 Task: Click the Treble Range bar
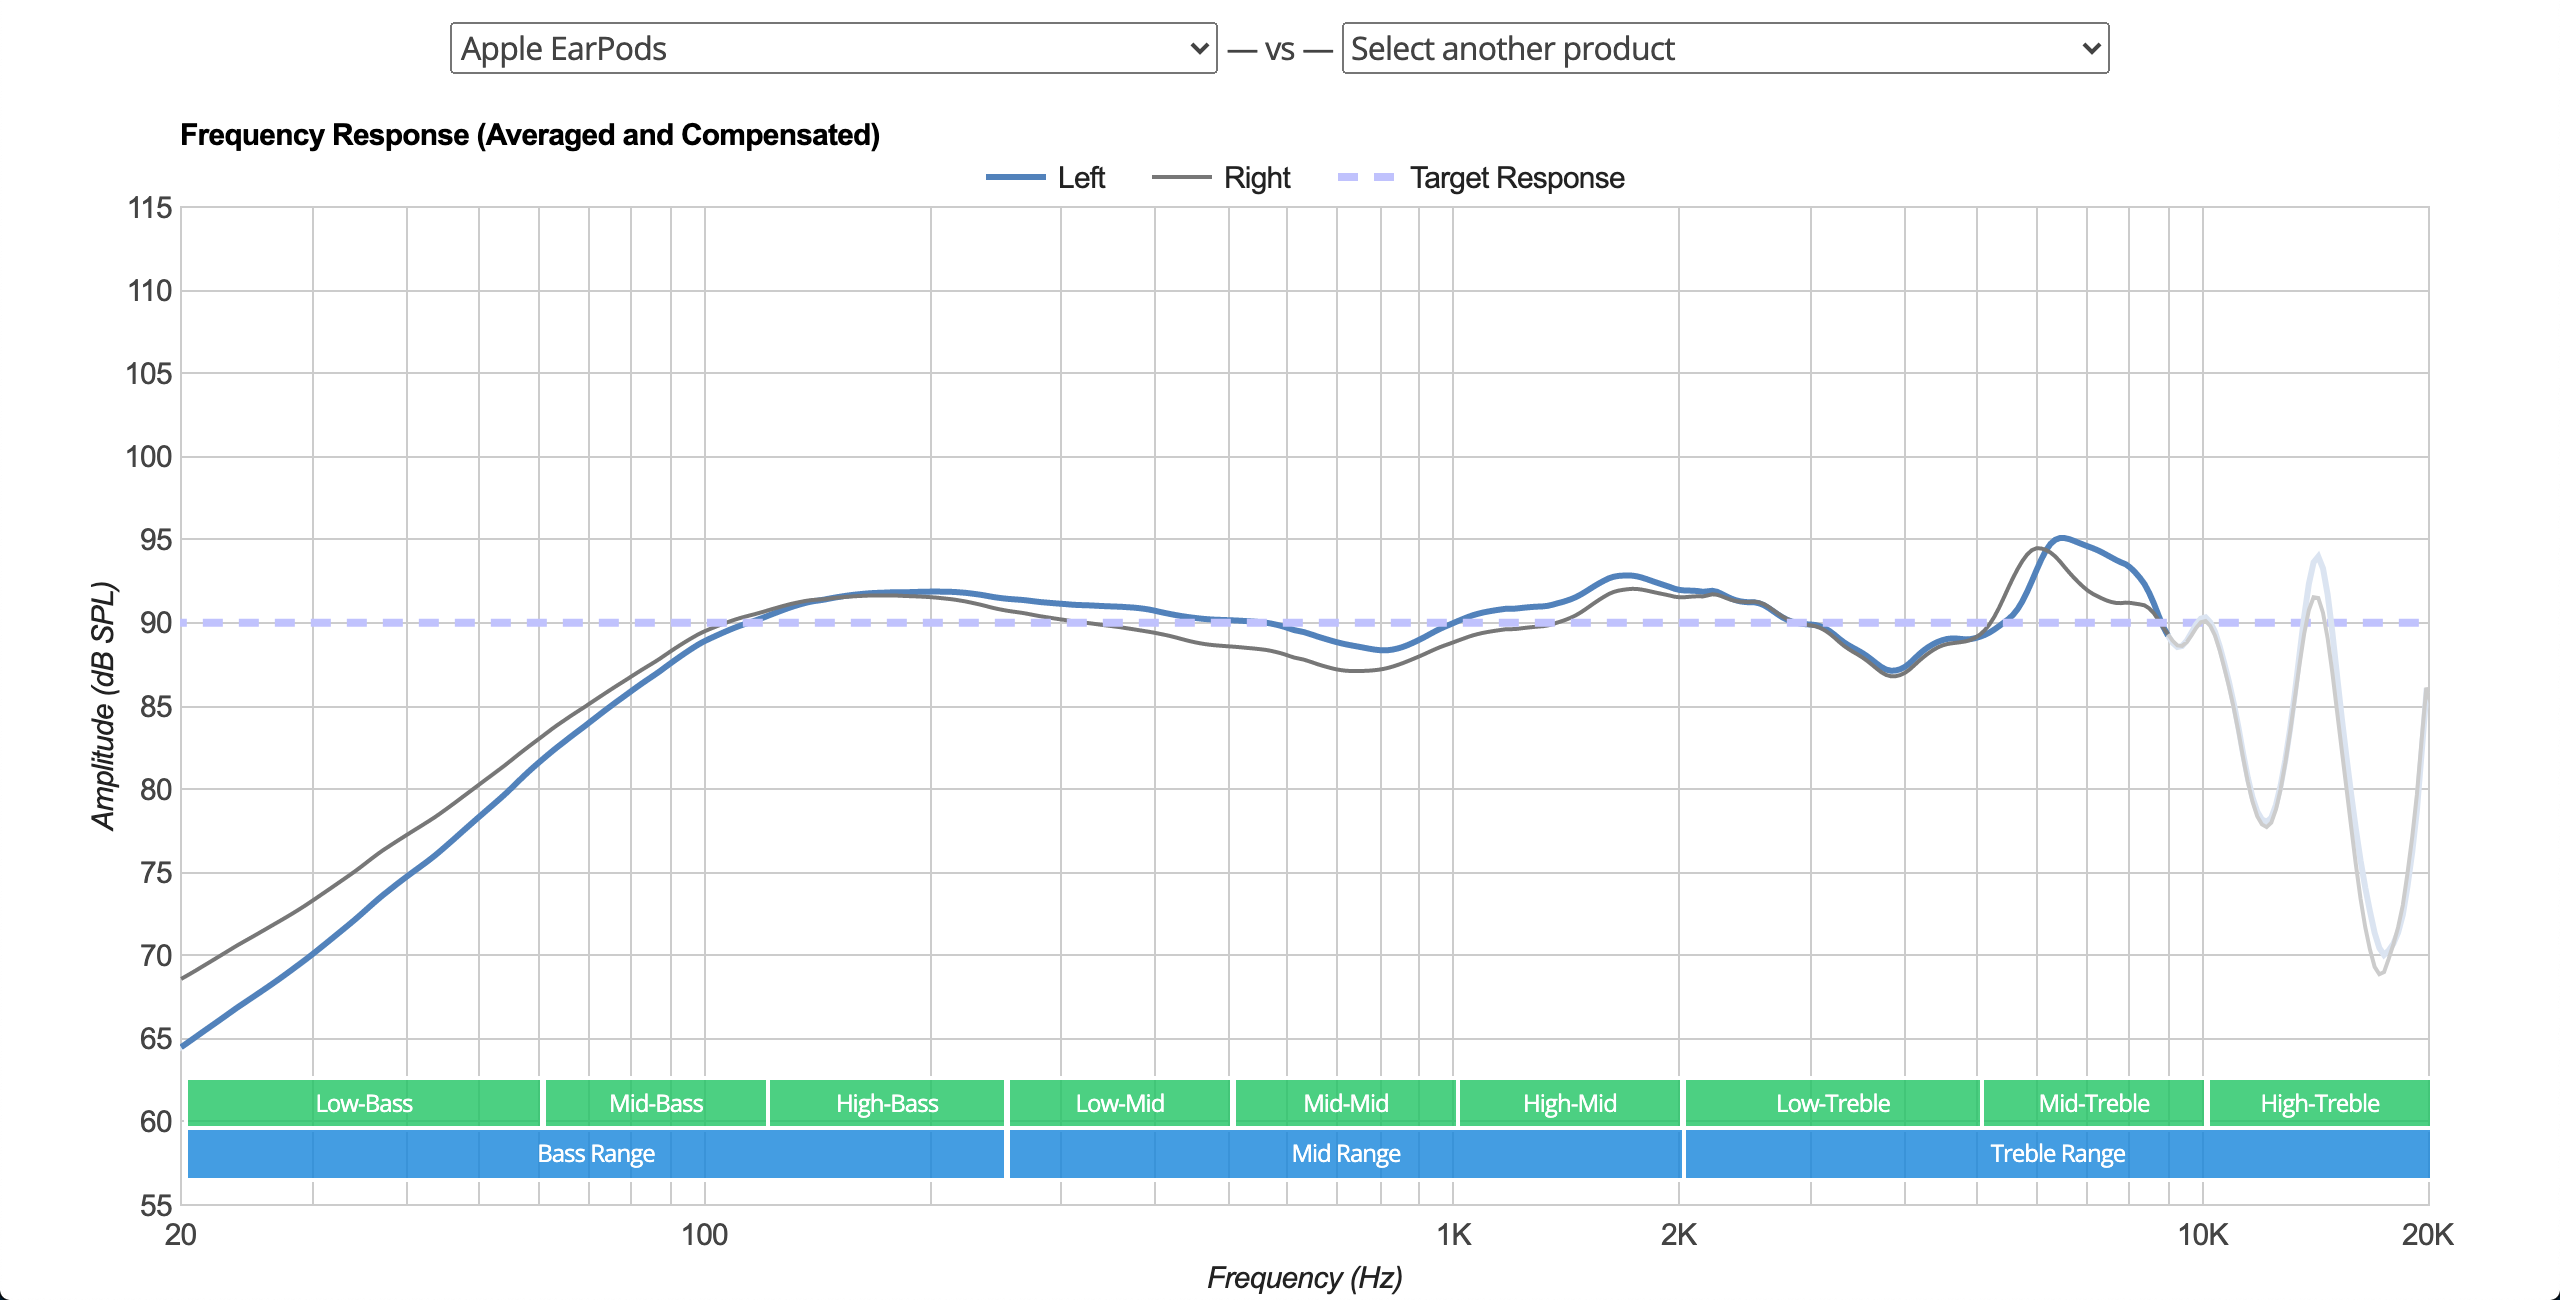coord(2055,1153)
